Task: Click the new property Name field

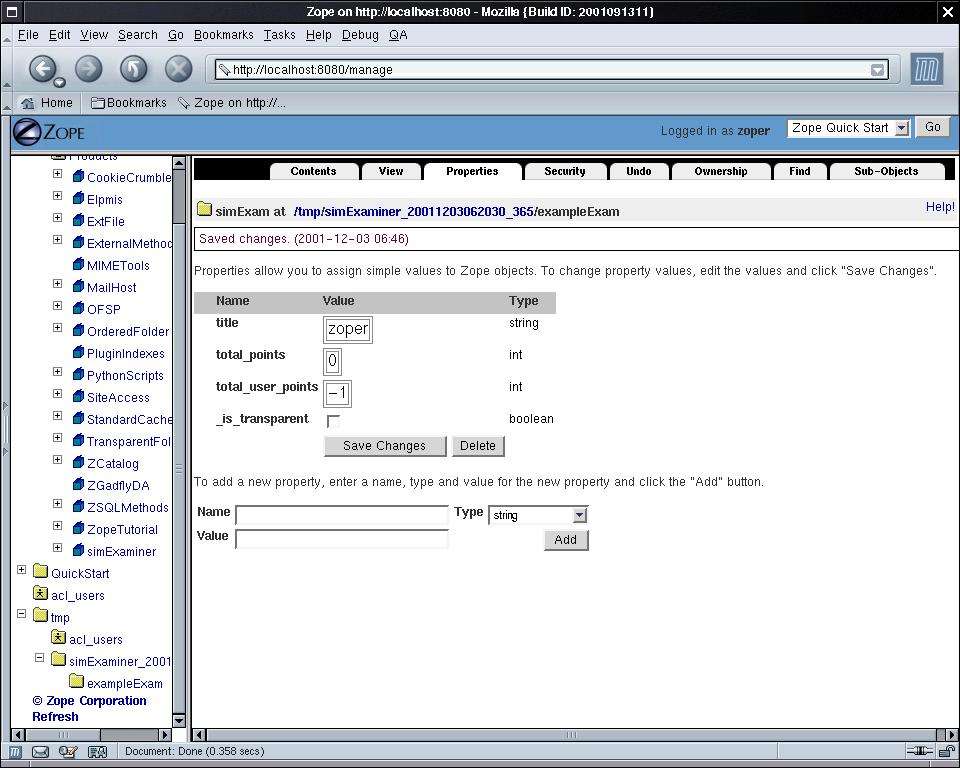Action: click(342, 515)
